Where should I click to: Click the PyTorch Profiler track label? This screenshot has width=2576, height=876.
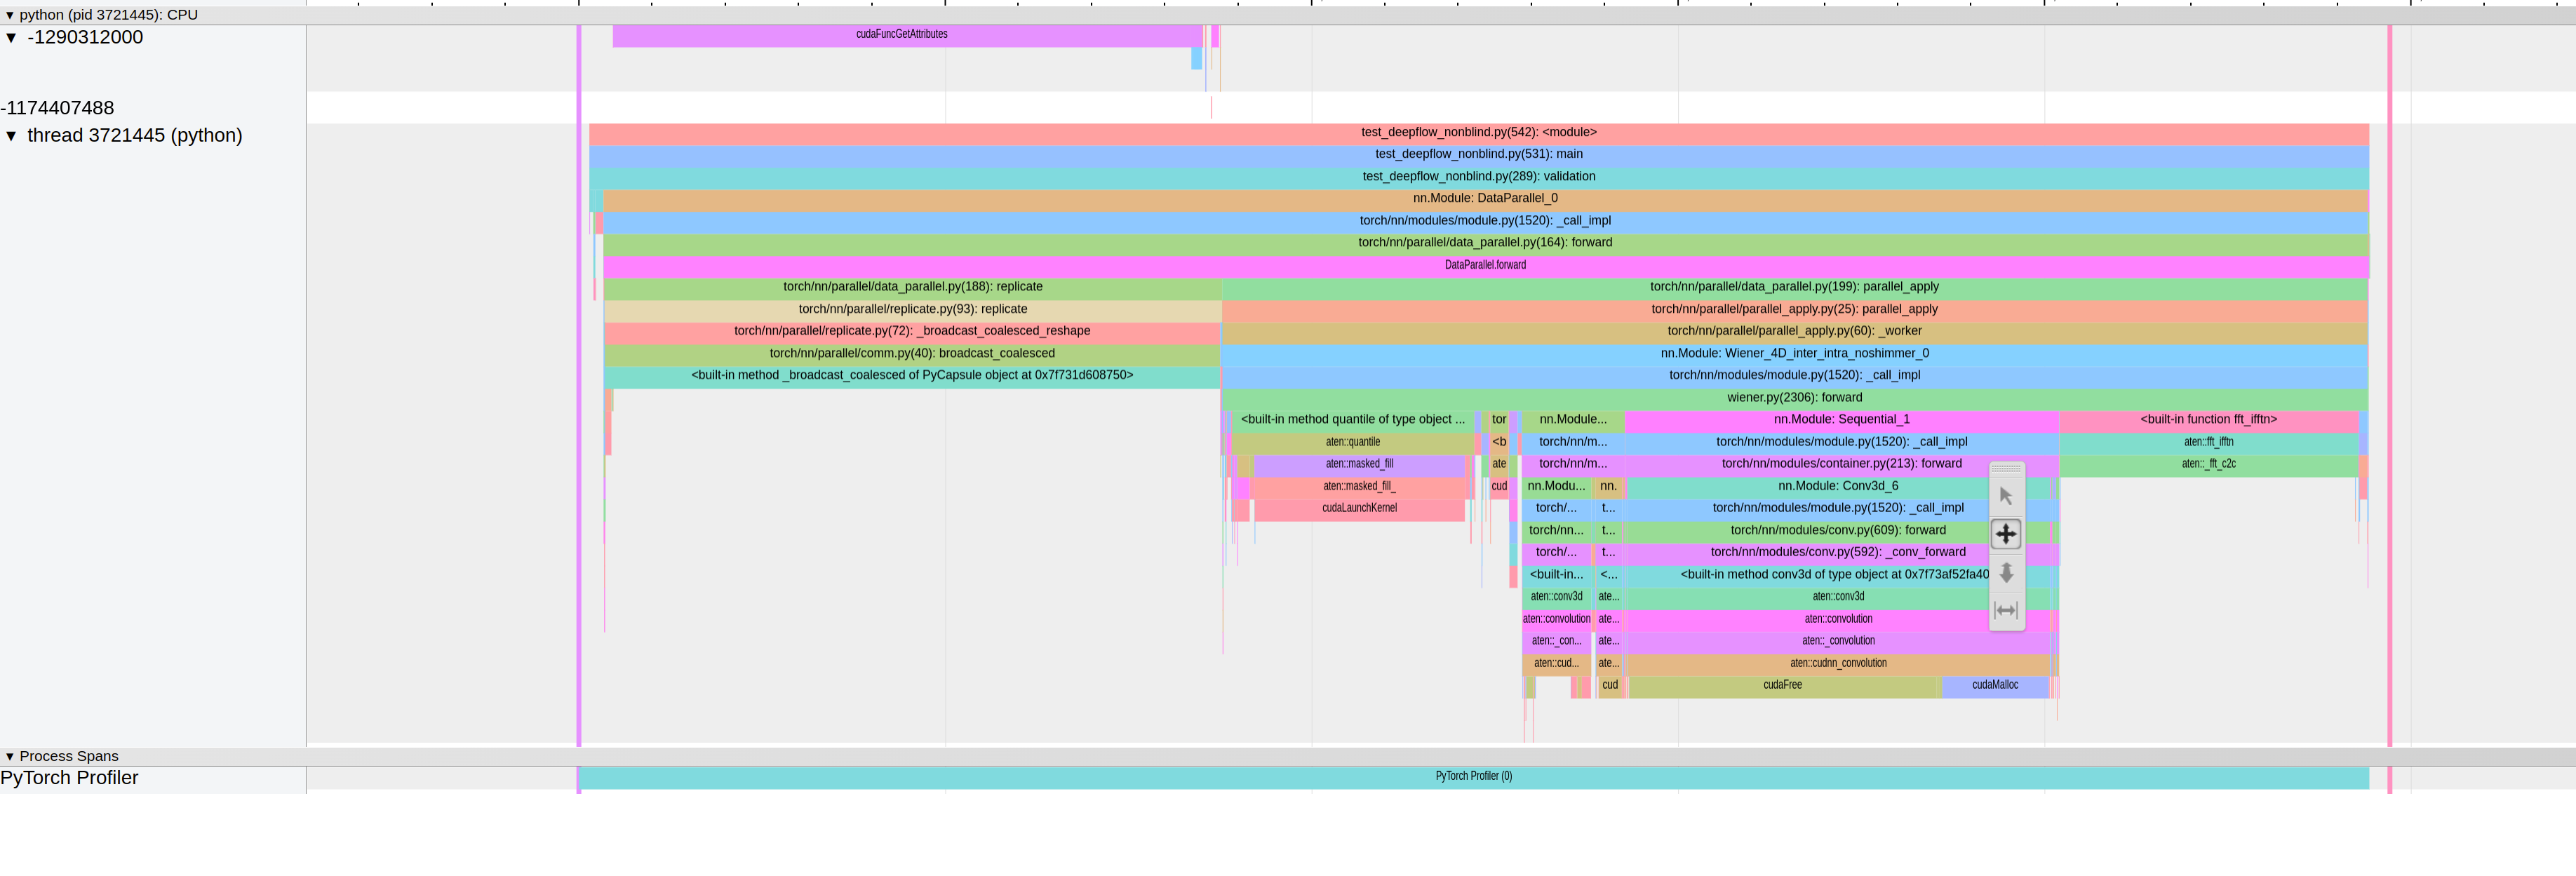[70, 778]
